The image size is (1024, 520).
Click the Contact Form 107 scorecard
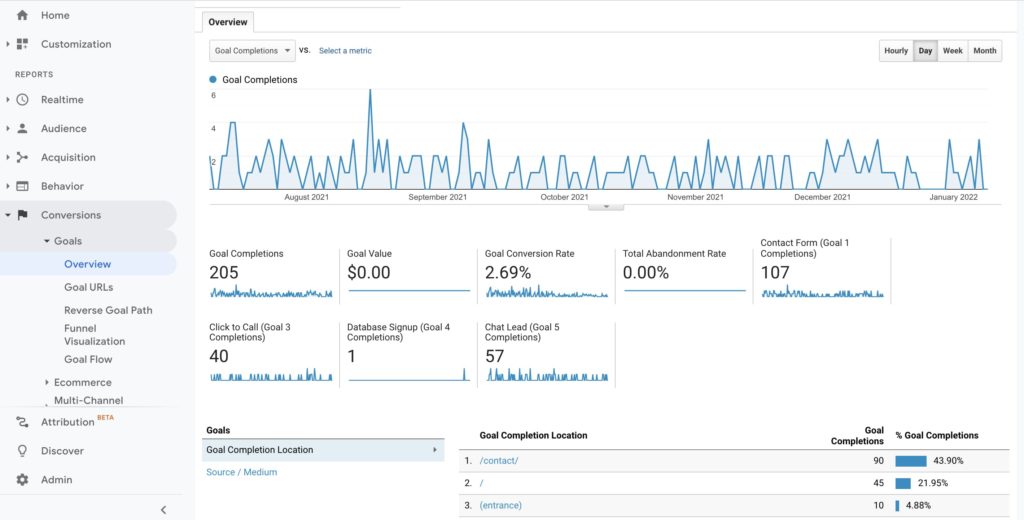[x=822, y=270]
